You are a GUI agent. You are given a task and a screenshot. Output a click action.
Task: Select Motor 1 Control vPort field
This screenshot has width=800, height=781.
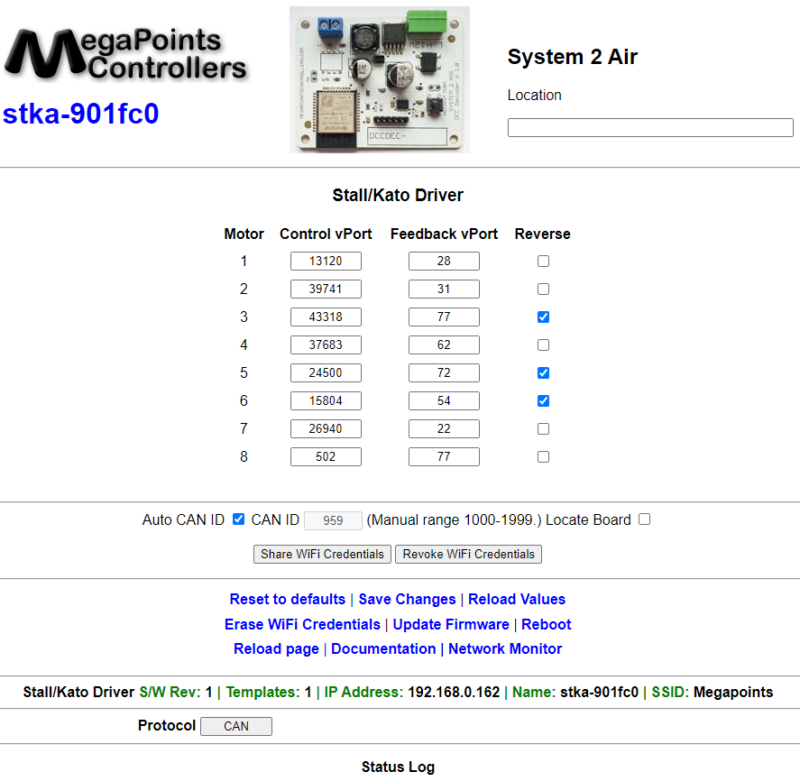coord(326,260)
